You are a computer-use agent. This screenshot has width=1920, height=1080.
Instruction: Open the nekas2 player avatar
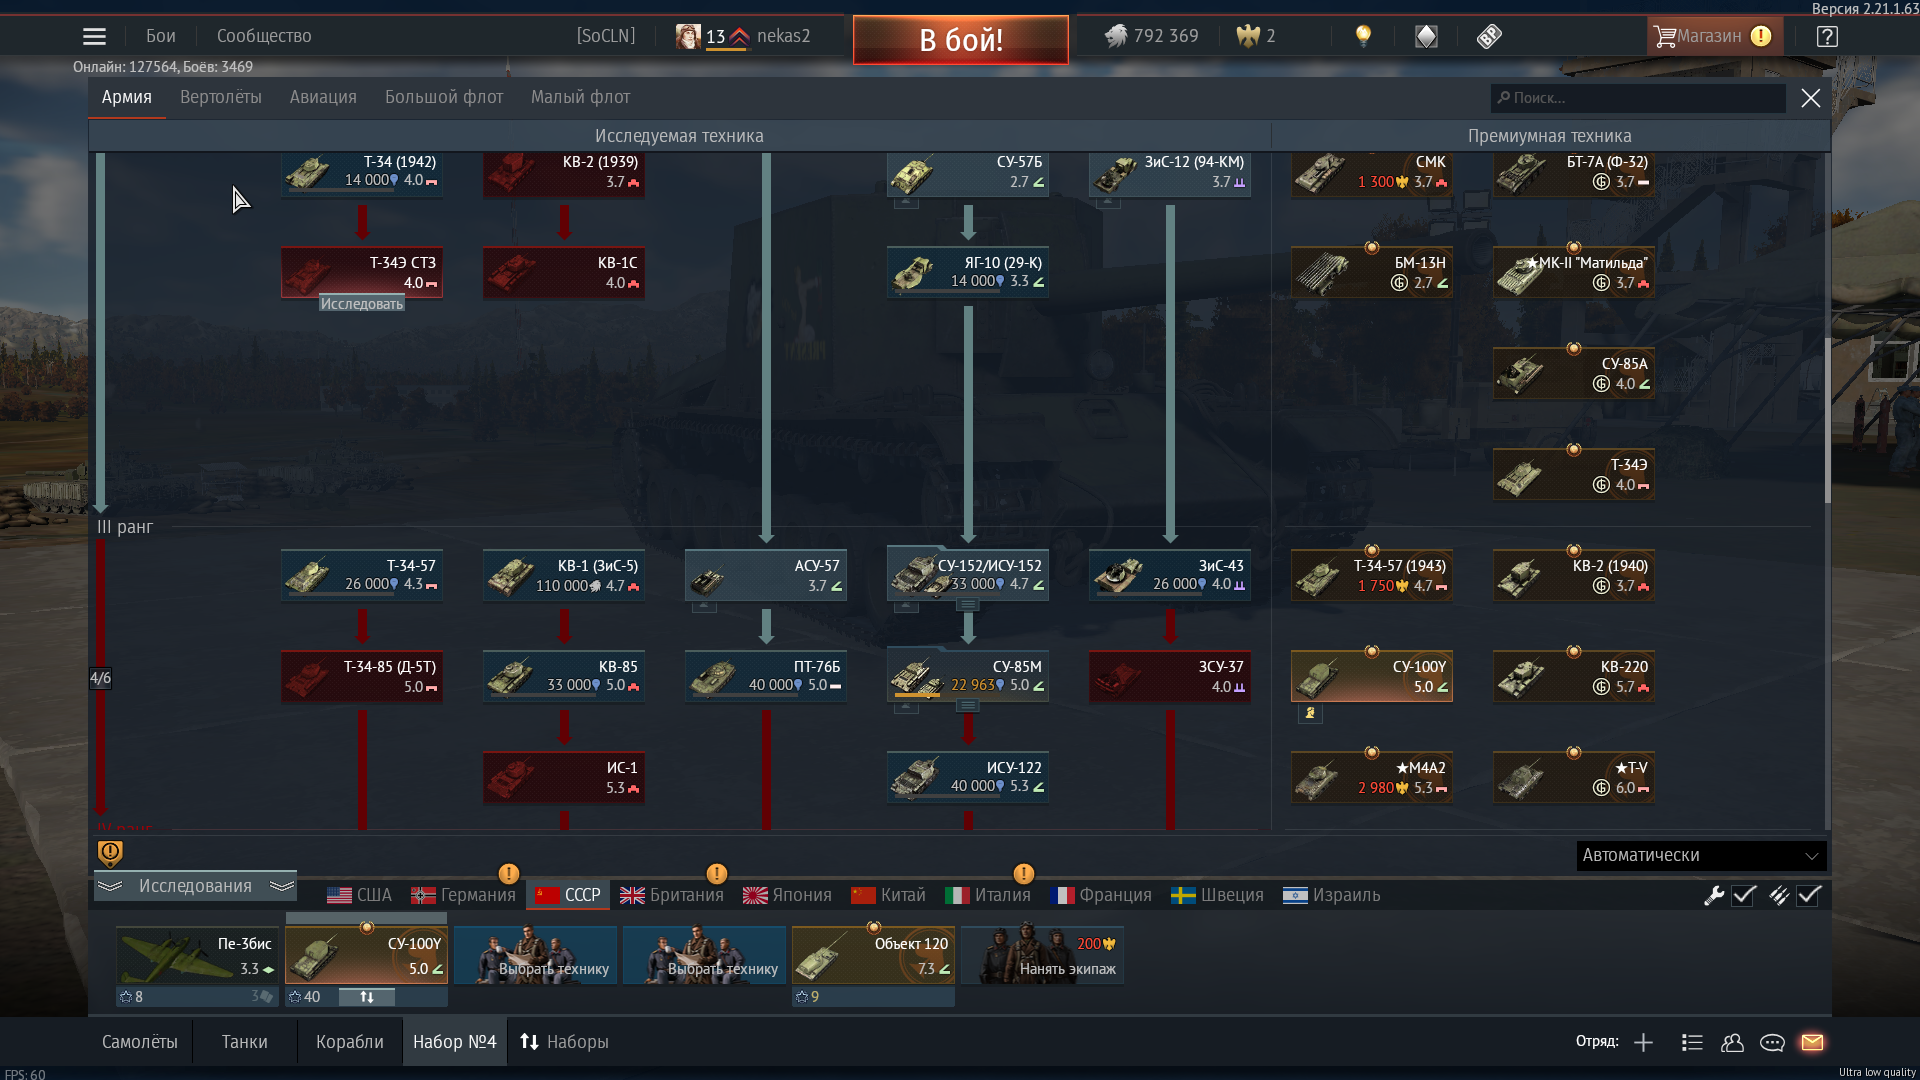click(688, 36)
